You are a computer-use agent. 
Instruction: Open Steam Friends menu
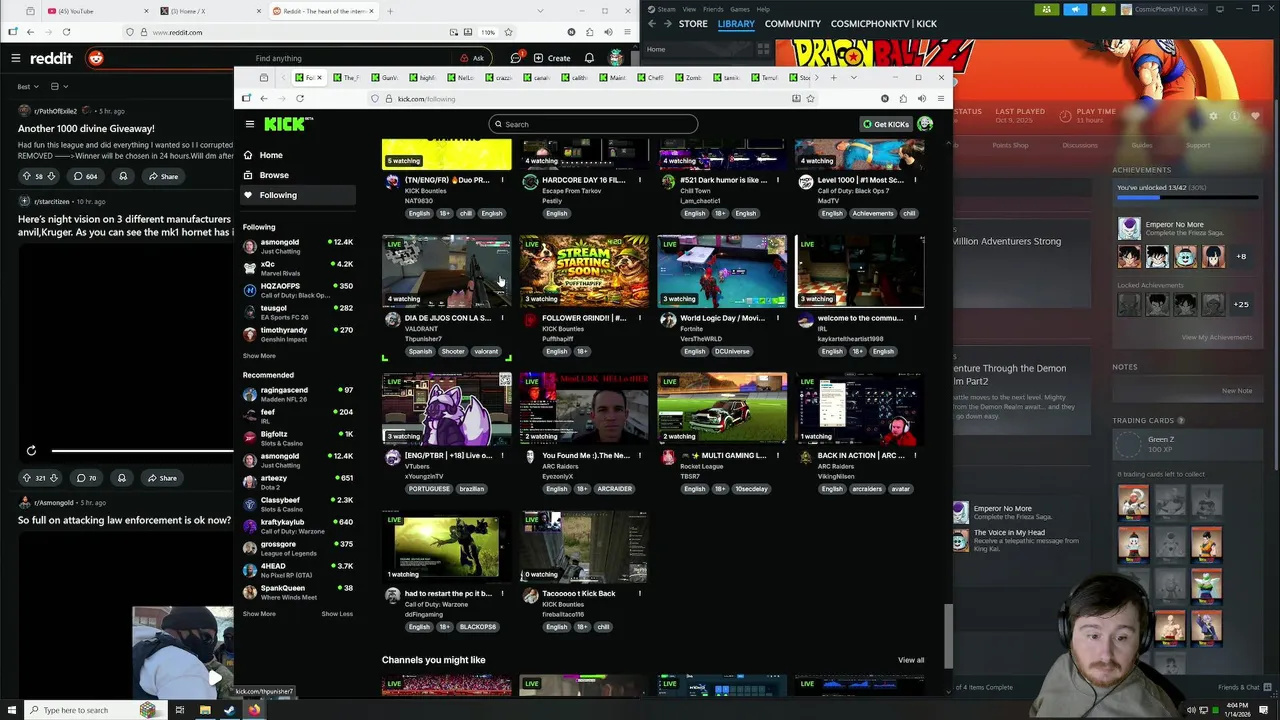[x=713, y=9]
